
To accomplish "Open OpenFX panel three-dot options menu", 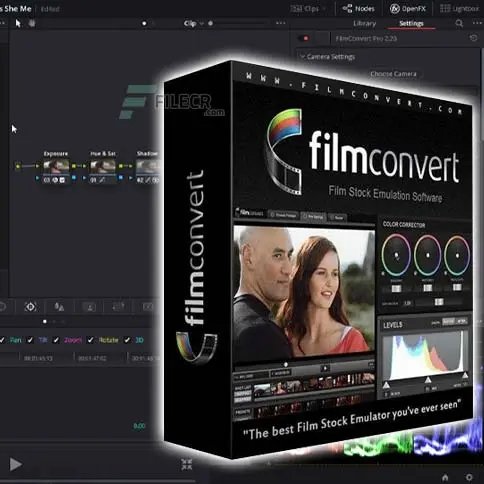I will pyautogui.click(x=477, y=23).
